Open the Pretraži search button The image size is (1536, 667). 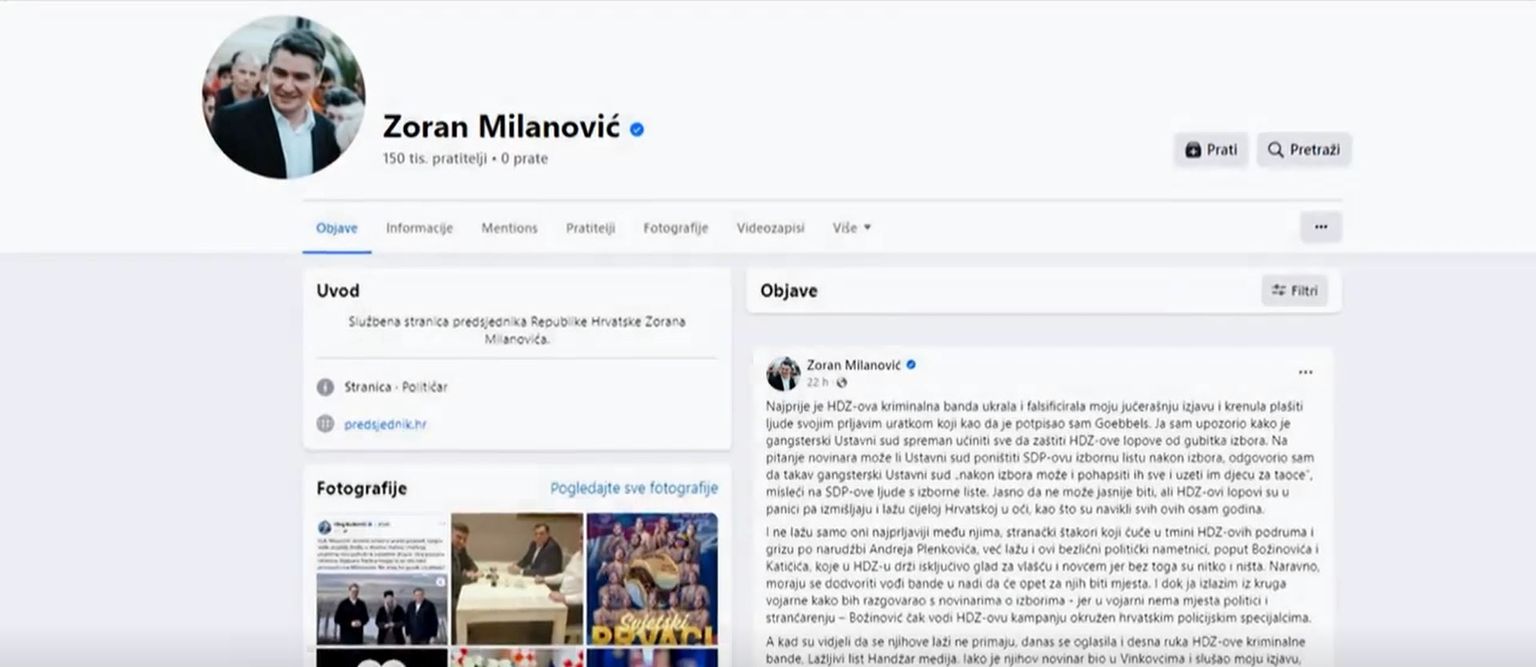(x=1304, y=150)
